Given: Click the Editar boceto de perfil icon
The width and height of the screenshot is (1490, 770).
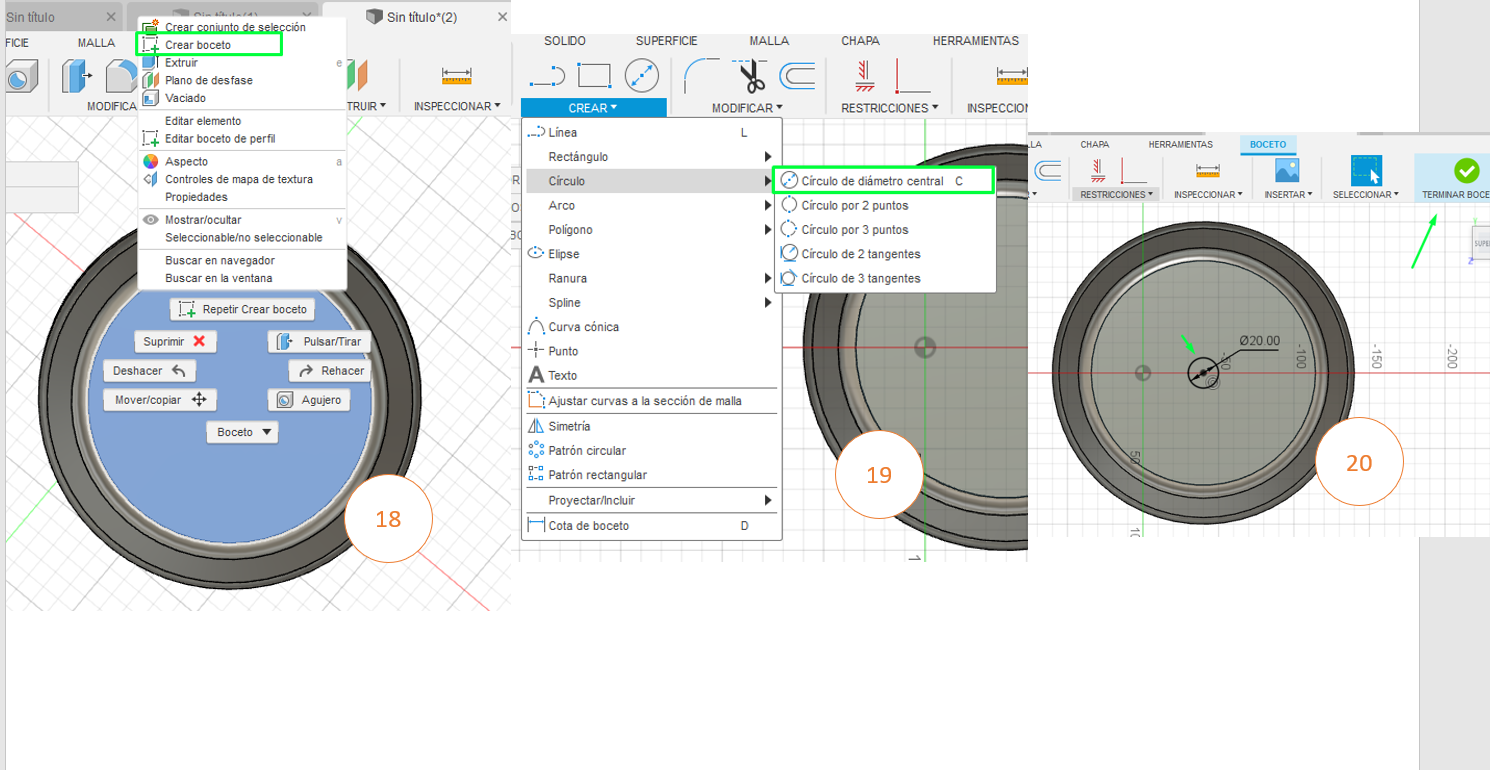Looking at the screenshot, I should [150, 139].
